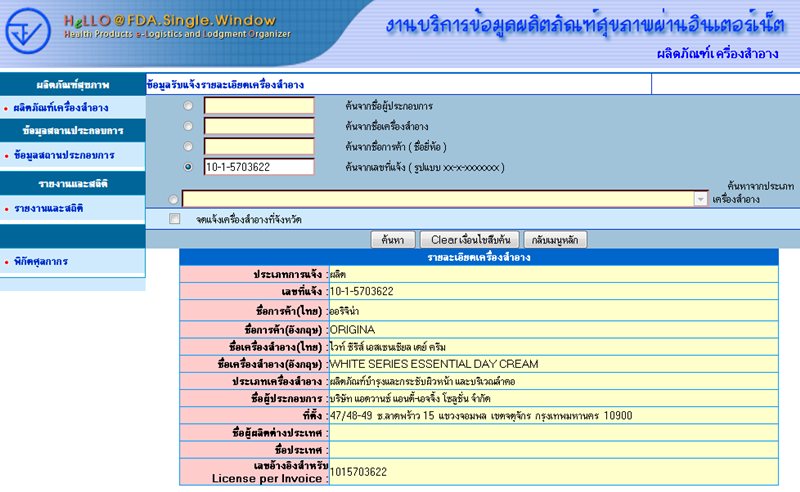Click the brand name input field

[259, 146]
